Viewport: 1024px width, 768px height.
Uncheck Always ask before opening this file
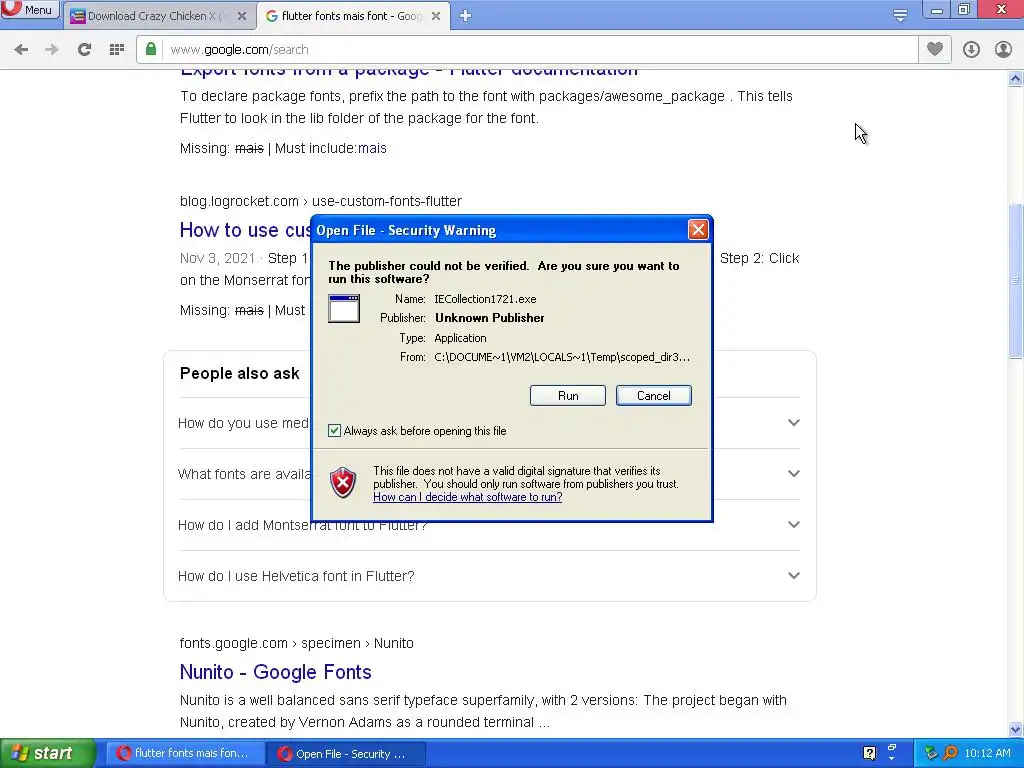pyautogui.click(x=334, y=430)
